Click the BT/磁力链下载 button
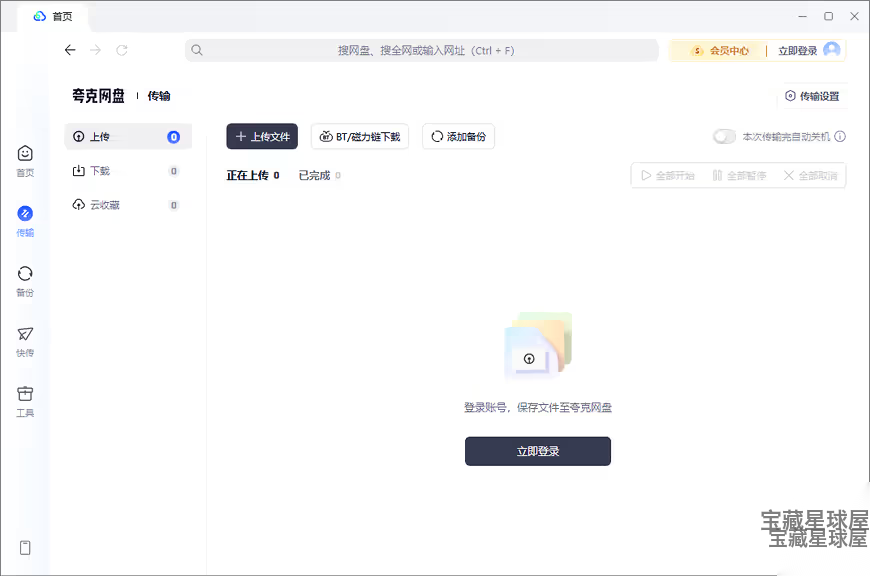Image resolution: width=870 pixels, height=576 pixels. coord(360,137)
